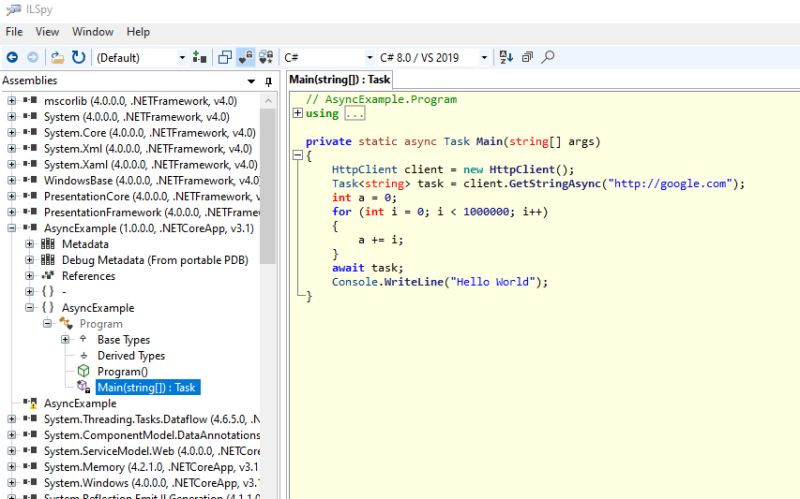Click the collapse all tree nodes icon
Viewport: 800px width, 499px height.
point(528,57)
